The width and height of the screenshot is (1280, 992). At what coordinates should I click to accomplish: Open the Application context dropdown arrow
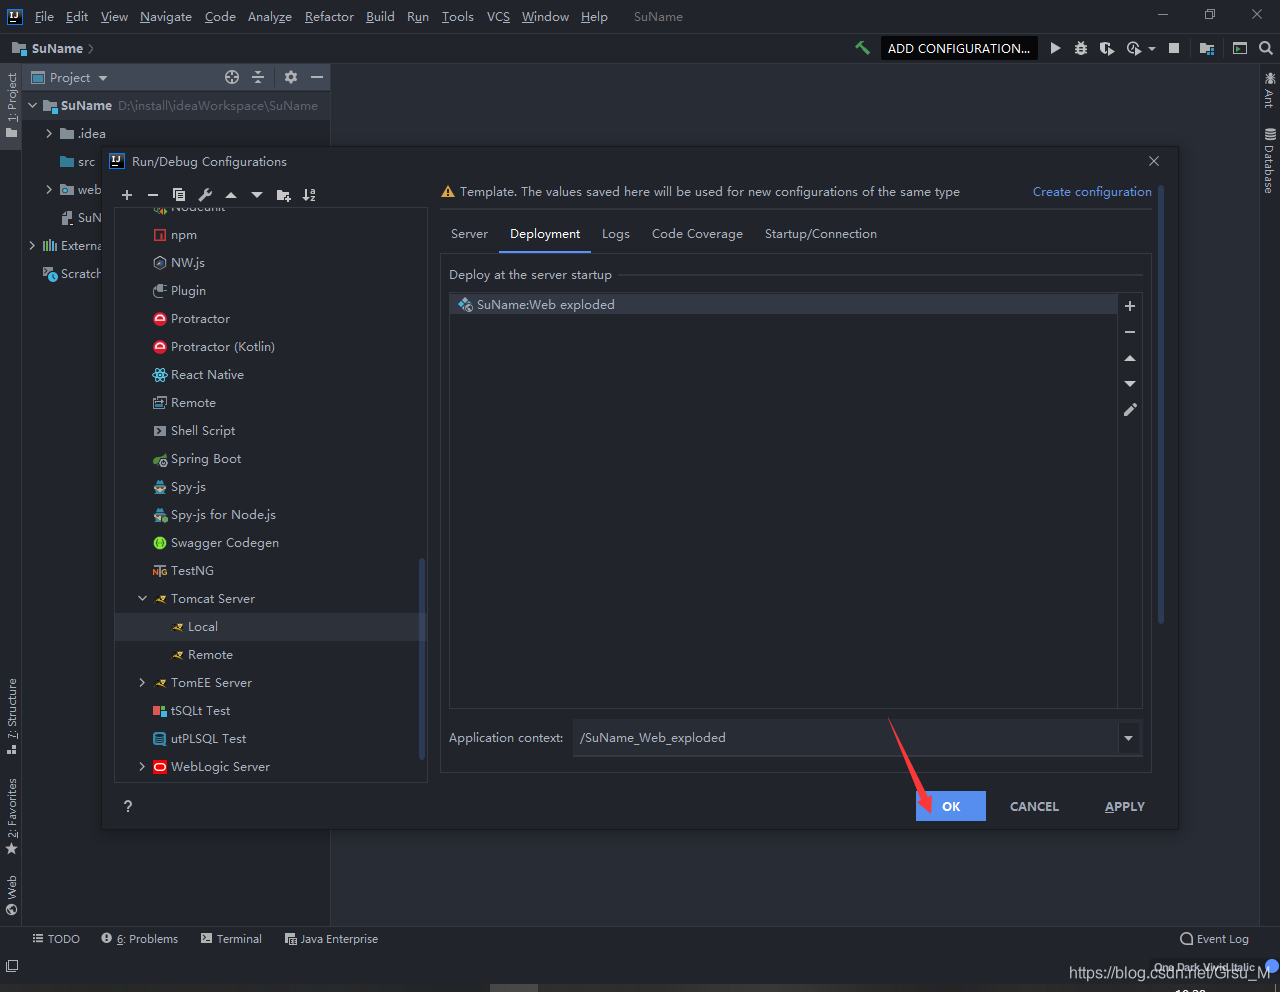coord(1129,738)
